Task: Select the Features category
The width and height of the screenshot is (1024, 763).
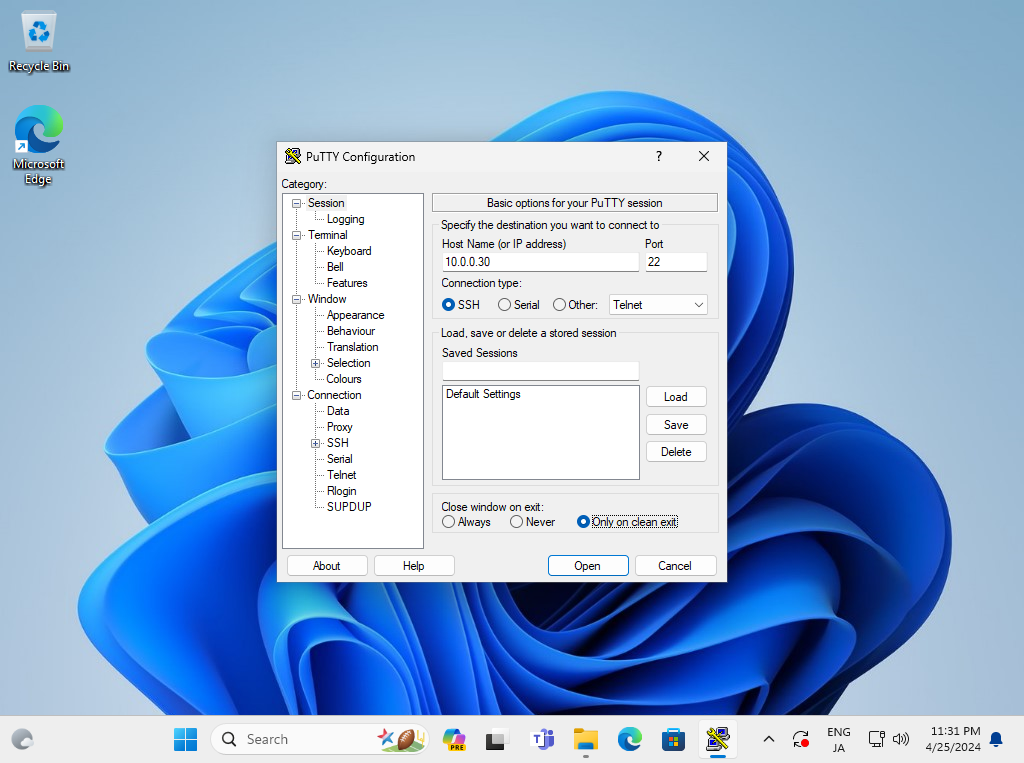Action: point(347,283)
